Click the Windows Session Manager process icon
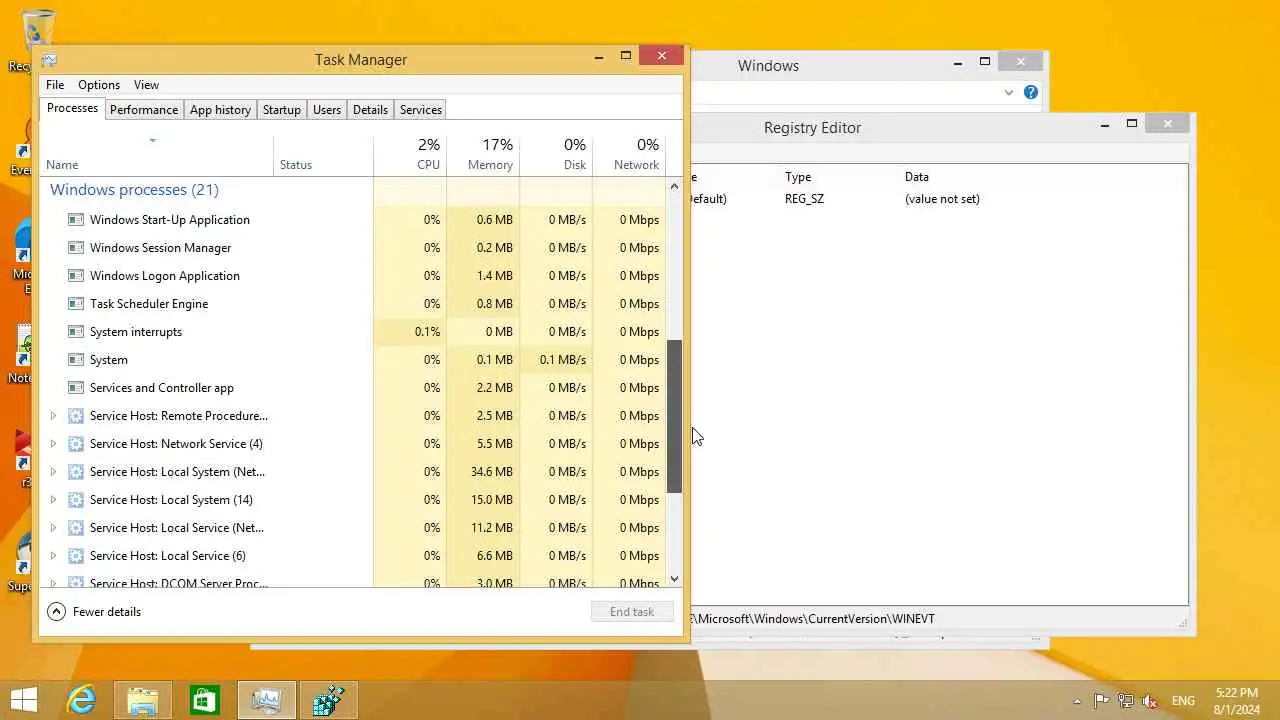The width and height of the screenshot is (1280, 720). coord(76,247)
